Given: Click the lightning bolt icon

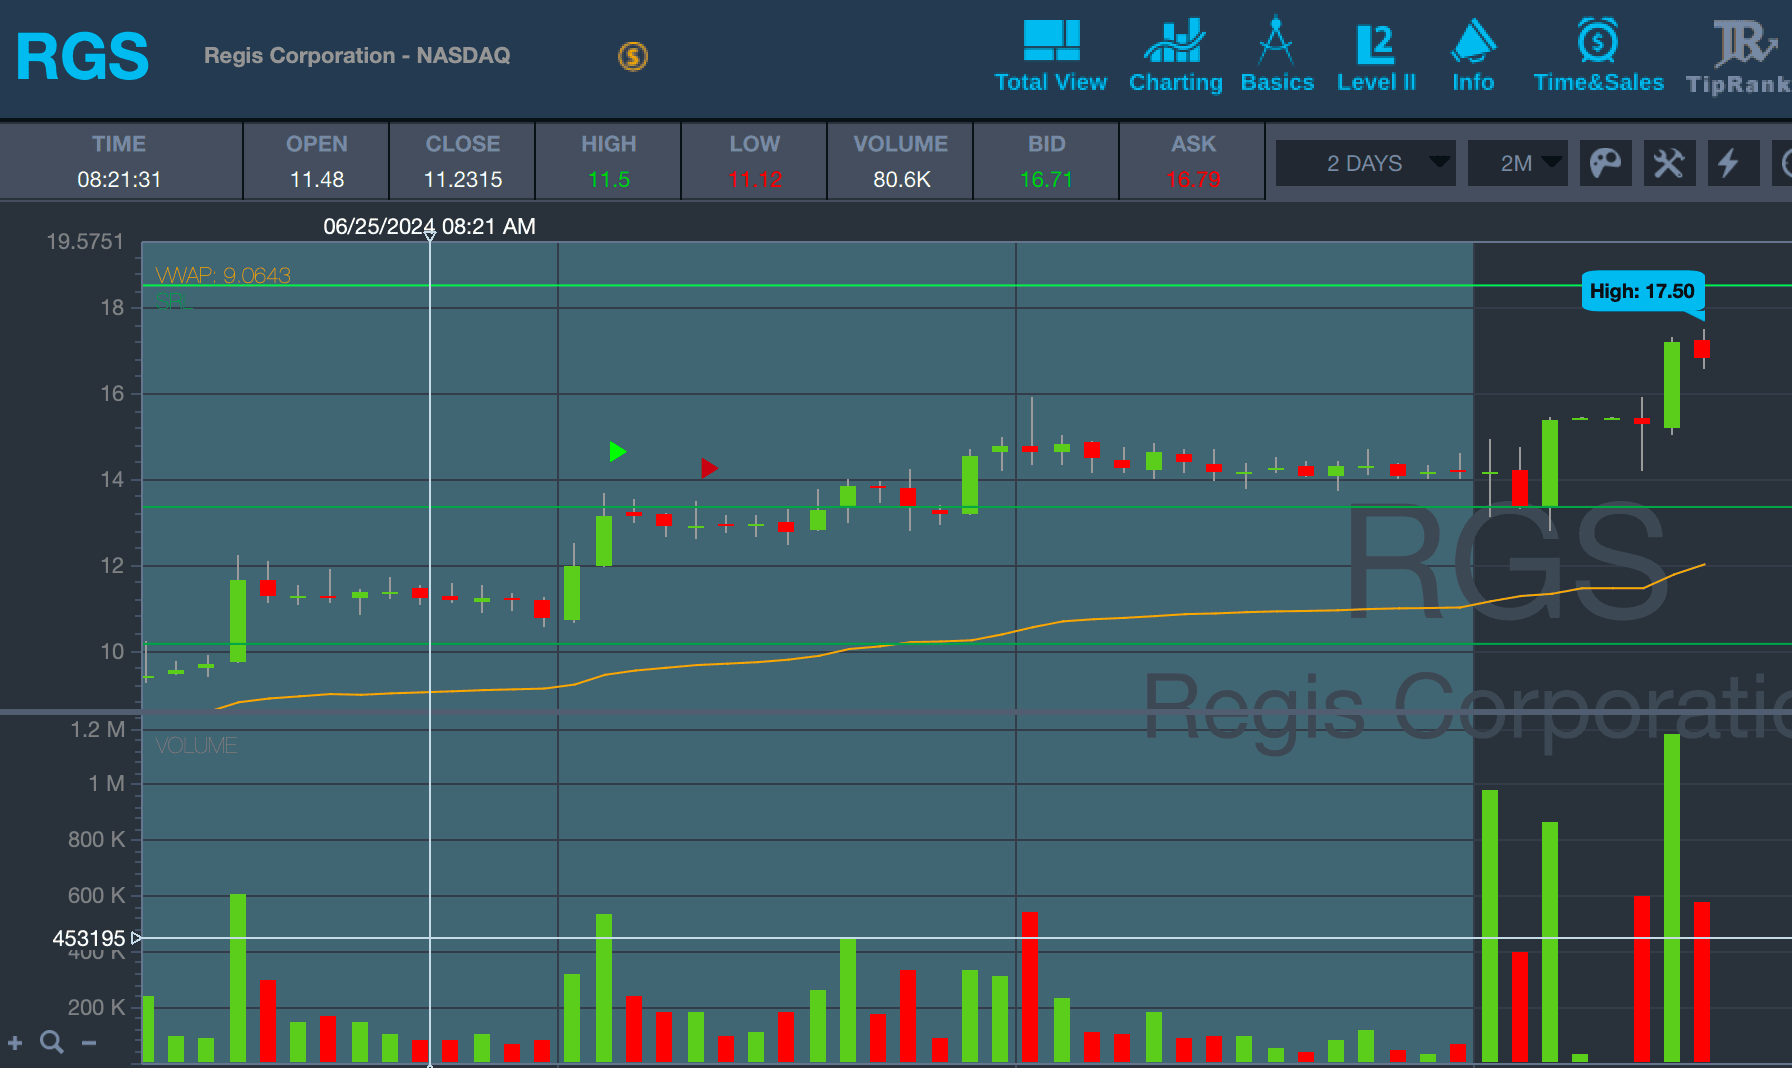Looking at the screenshot, I should (x=1729, y=163).
